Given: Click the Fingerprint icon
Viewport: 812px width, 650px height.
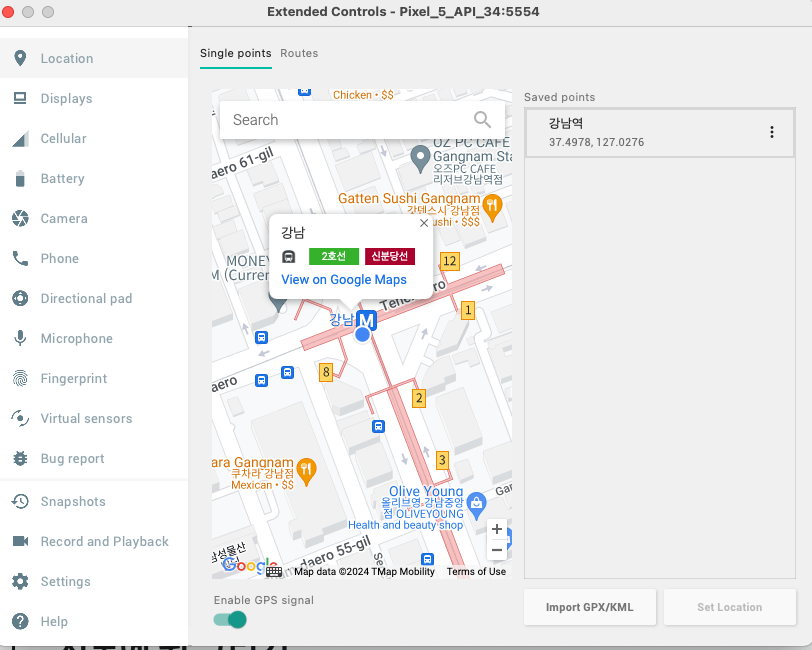Looking at the screenshot, I should pyautogui.click(x=20, y=378).
